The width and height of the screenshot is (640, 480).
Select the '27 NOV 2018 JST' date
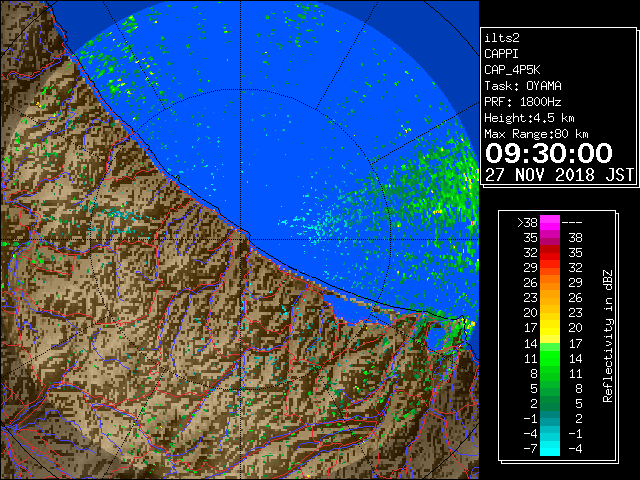(x=560, y=175)
